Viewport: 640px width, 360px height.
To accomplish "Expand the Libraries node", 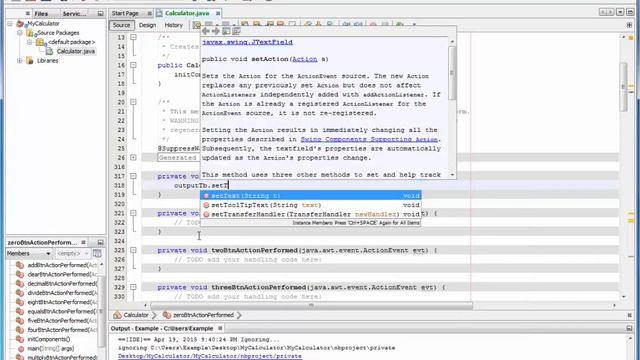I will (19, 60).
